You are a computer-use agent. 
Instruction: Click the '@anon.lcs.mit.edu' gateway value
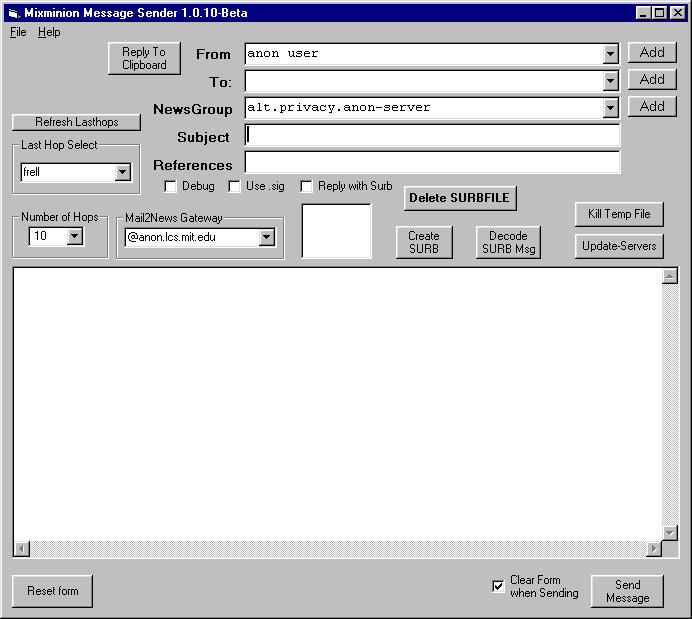(x=172, y=237)
